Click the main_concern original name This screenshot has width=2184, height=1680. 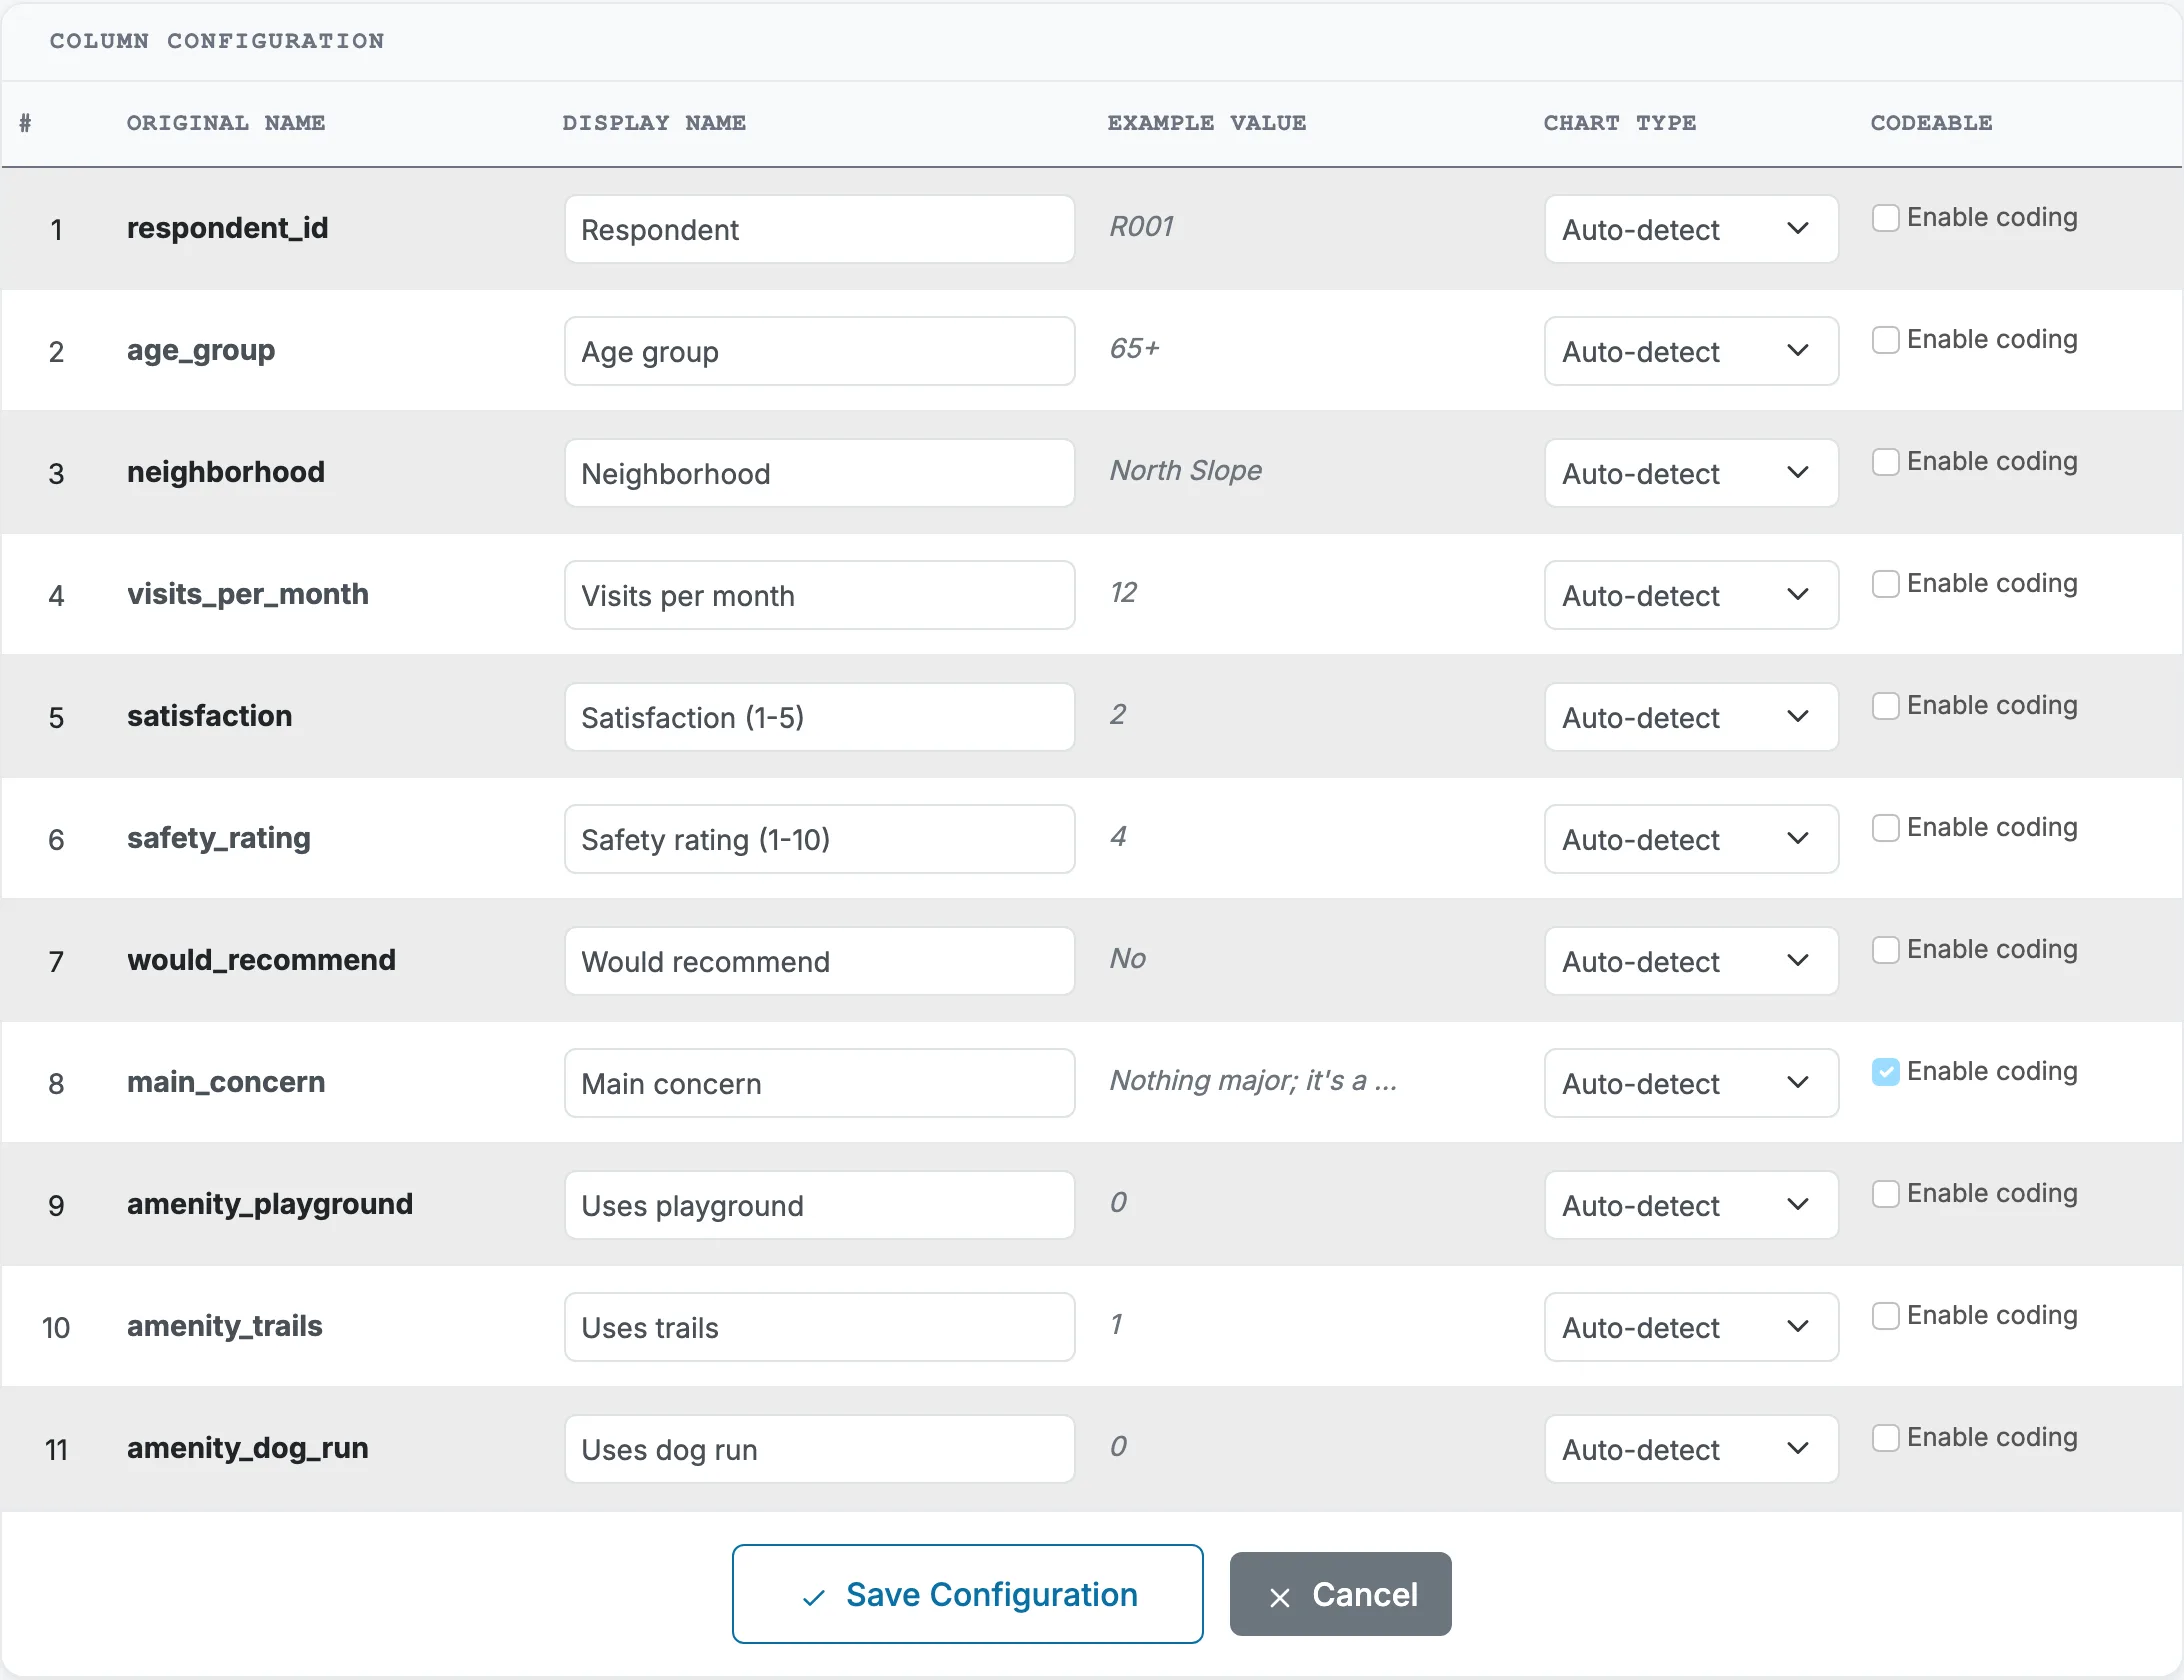226,1082
